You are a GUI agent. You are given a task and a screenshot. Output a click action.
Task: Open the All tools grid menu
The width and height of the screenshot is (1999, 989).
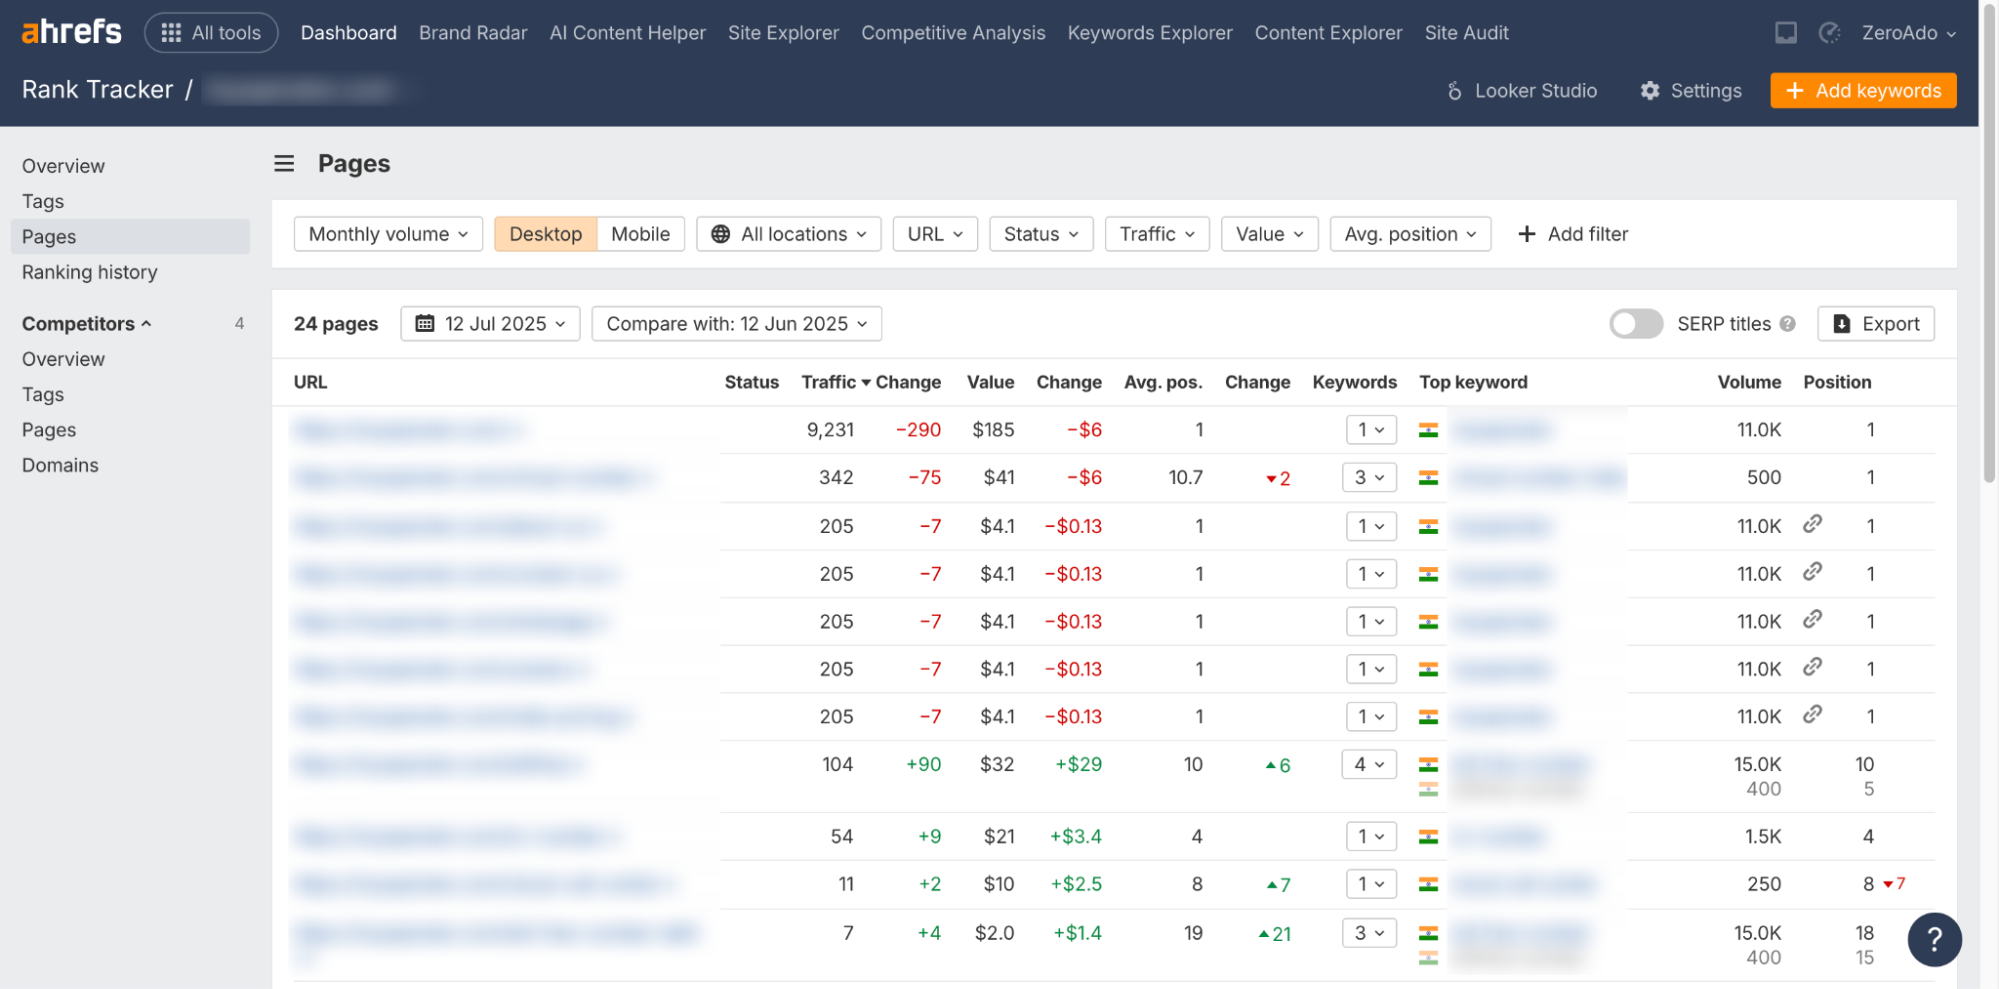211,33
